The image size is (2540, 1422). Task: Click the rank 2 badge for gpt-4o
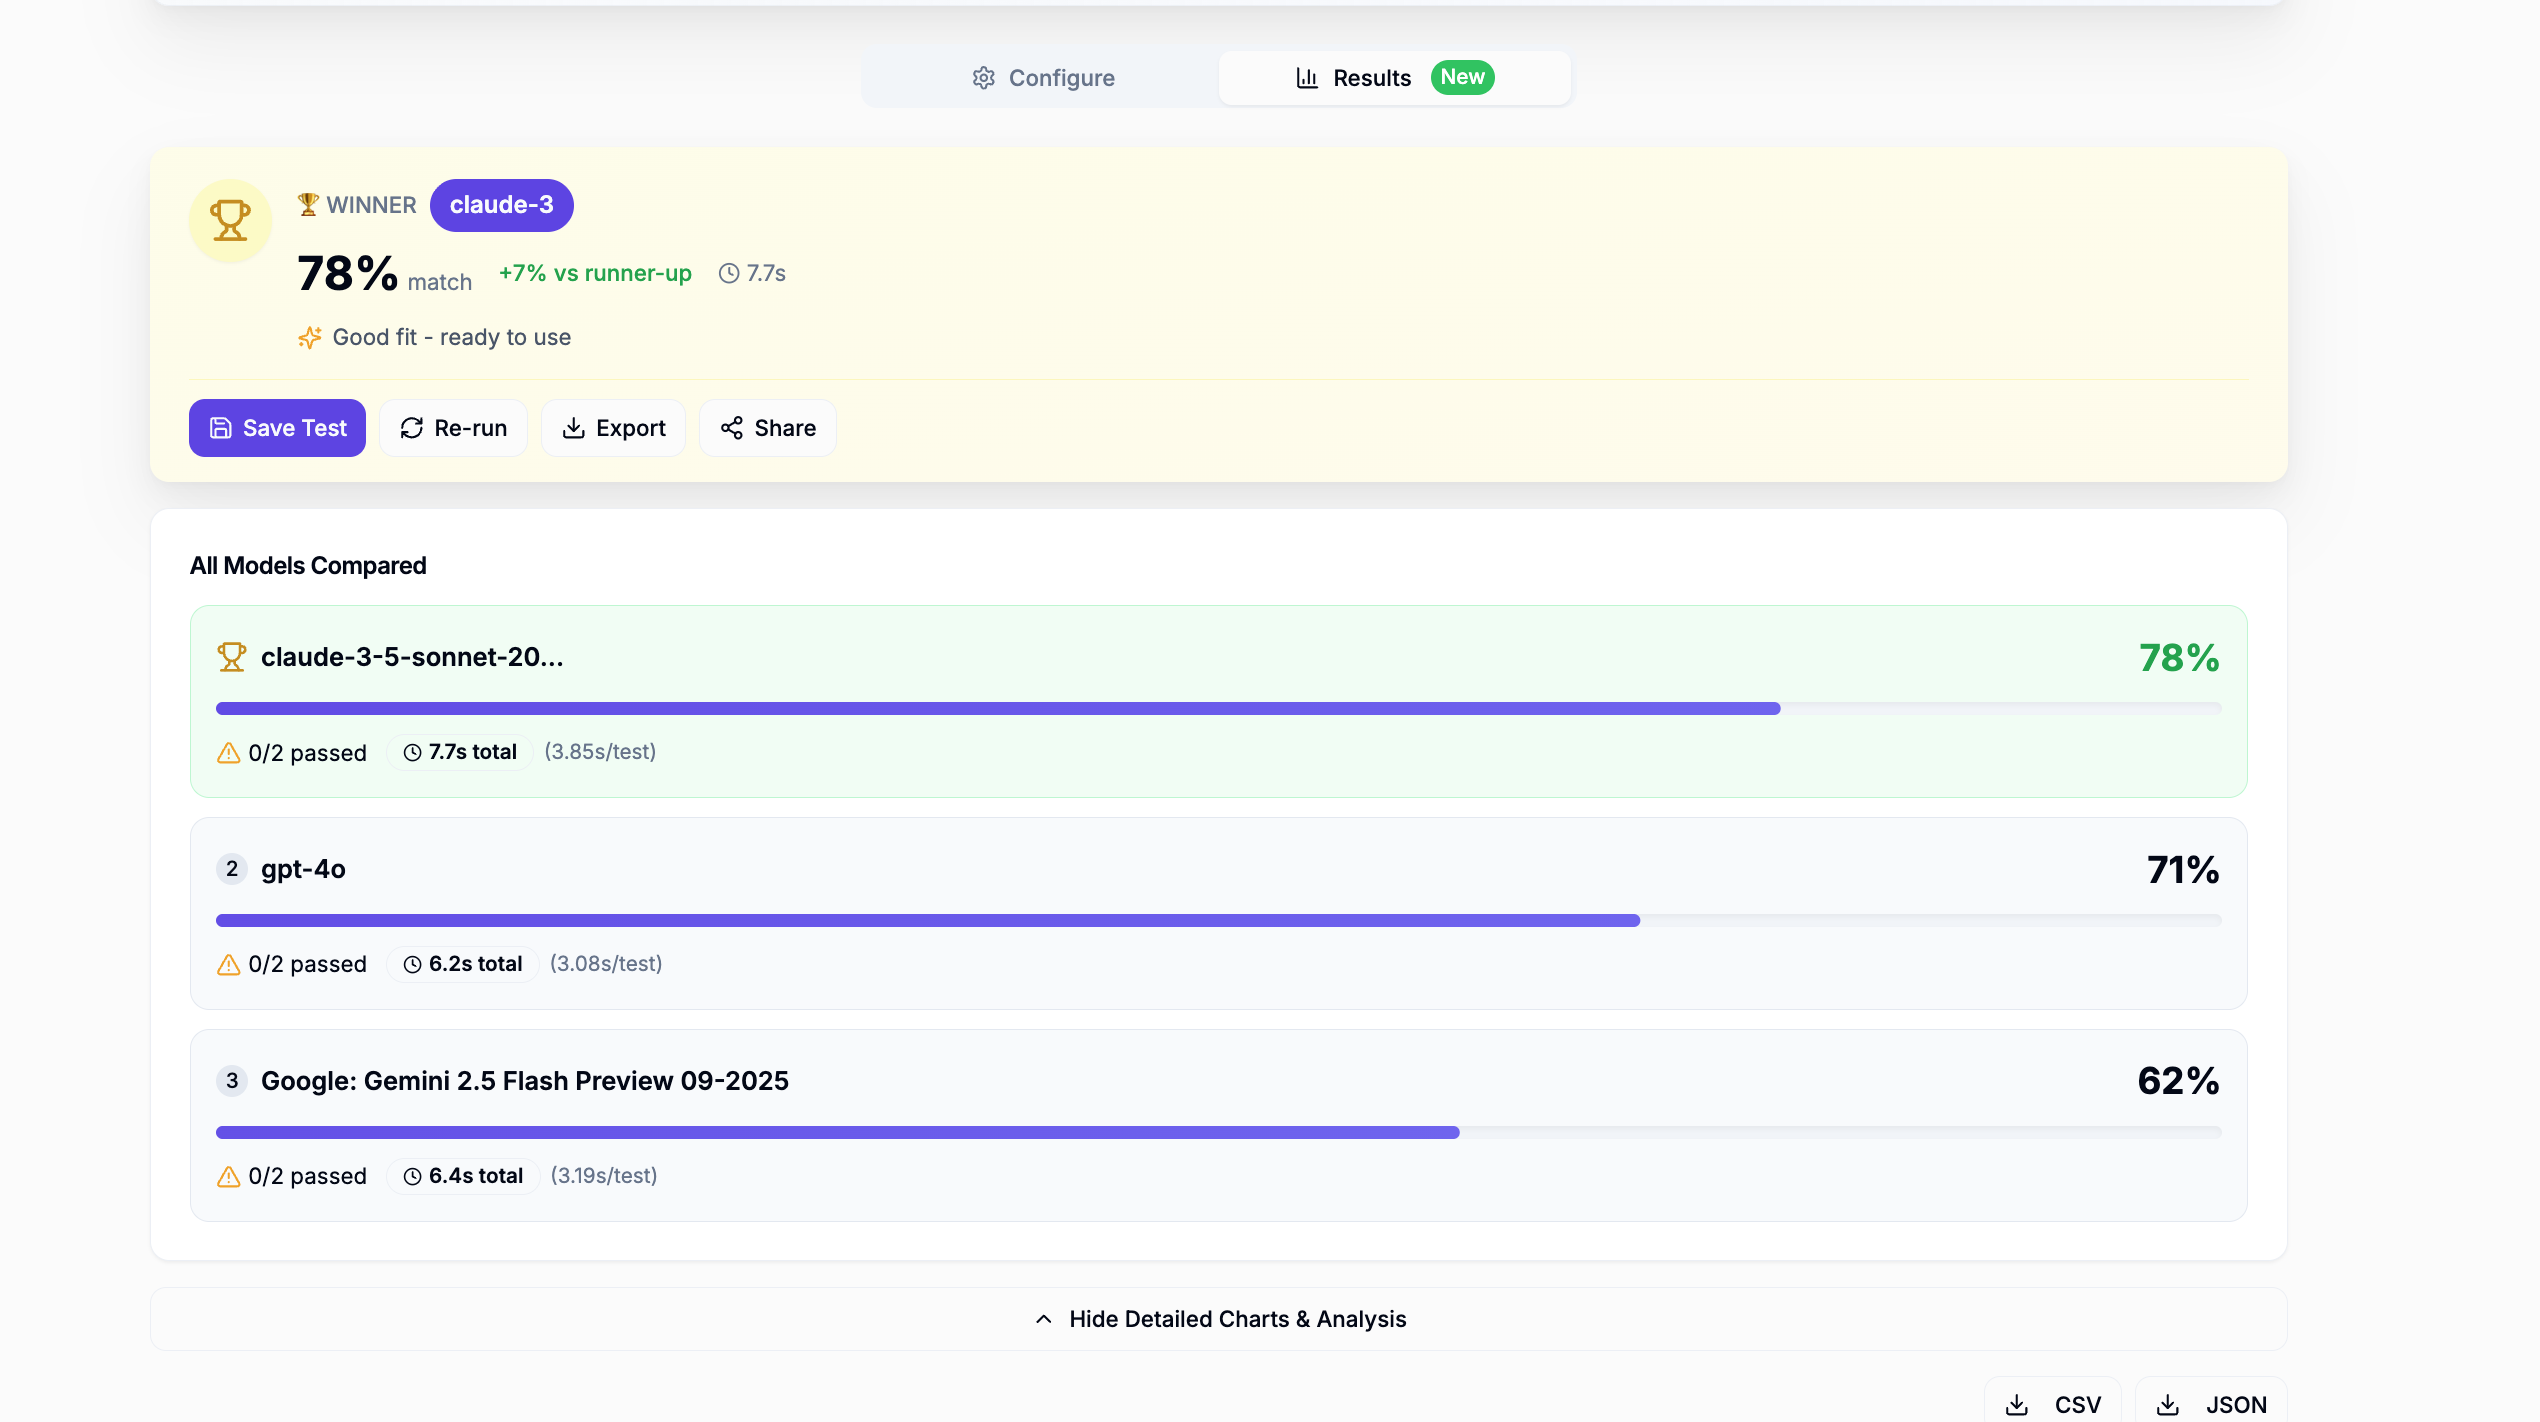232,869
